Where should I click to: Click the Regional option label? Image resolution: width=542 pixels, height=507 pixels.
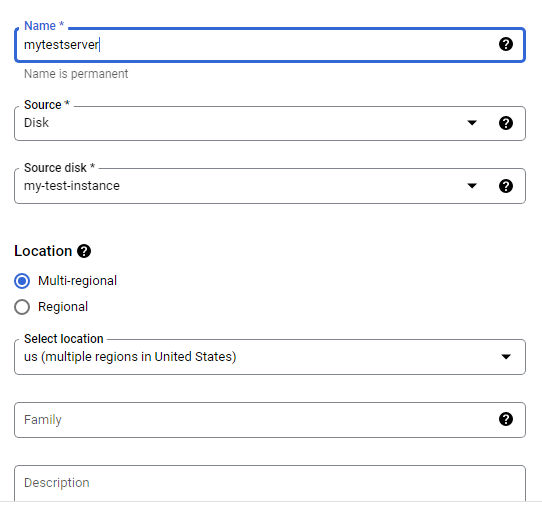pyautogui.click(x=63, y=307)
